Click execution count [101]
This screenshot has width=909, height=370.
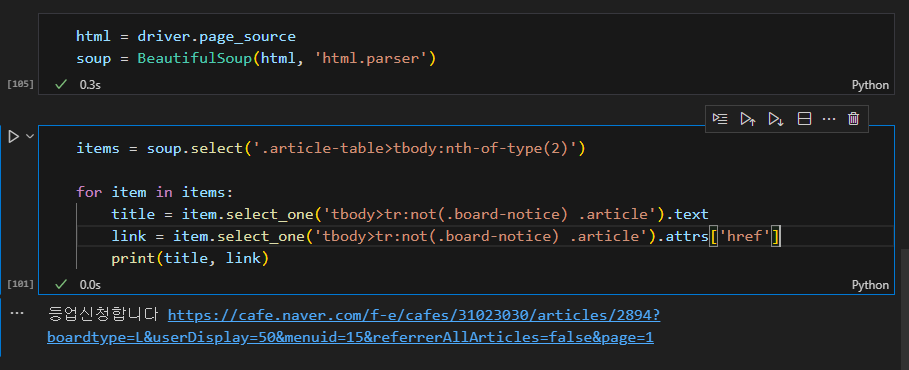(x=20, y=284)
